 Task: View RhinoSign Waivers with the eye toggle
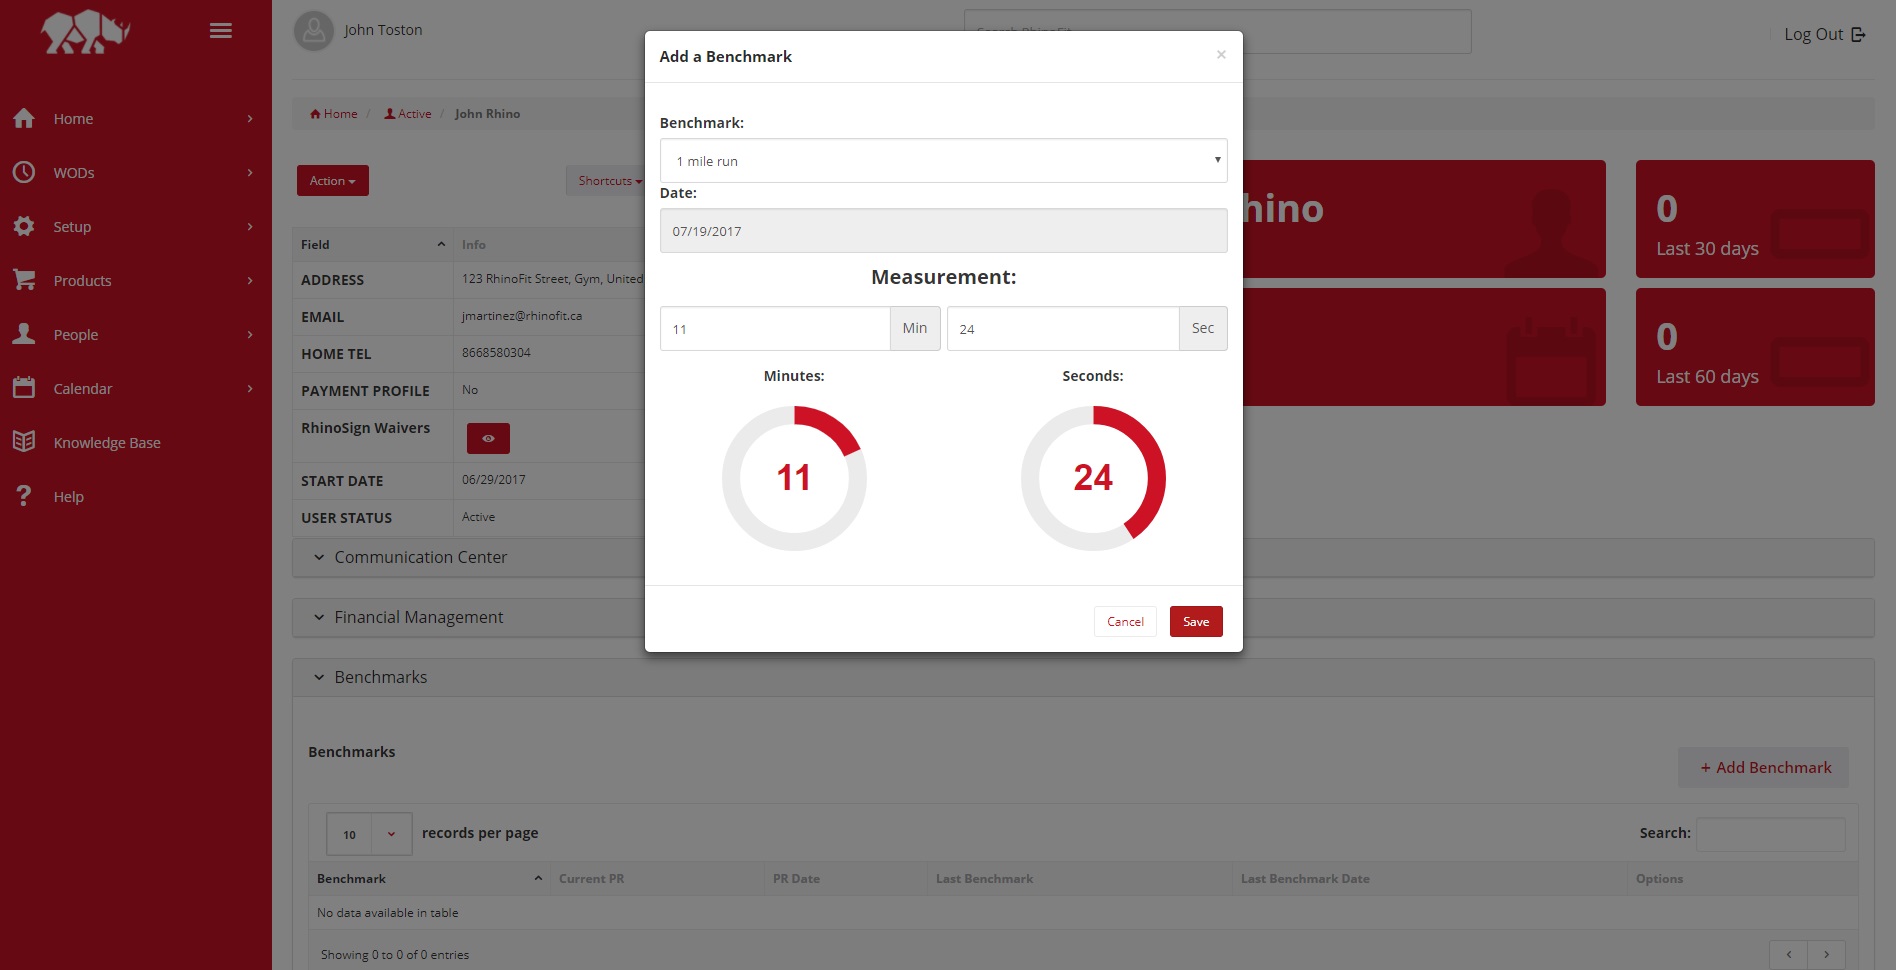point(487,437)
